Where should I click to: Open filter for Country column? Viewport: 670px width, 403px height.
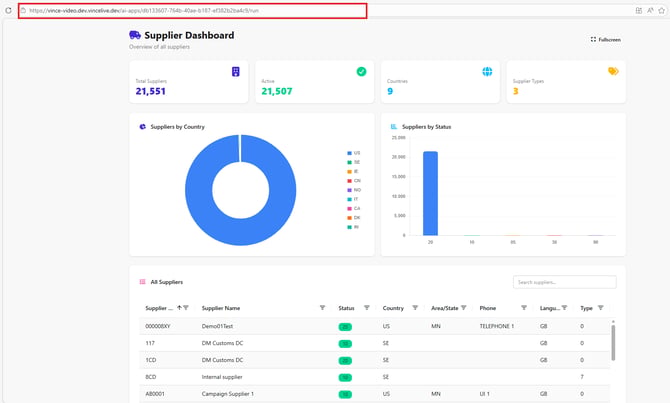coord(415,308)
